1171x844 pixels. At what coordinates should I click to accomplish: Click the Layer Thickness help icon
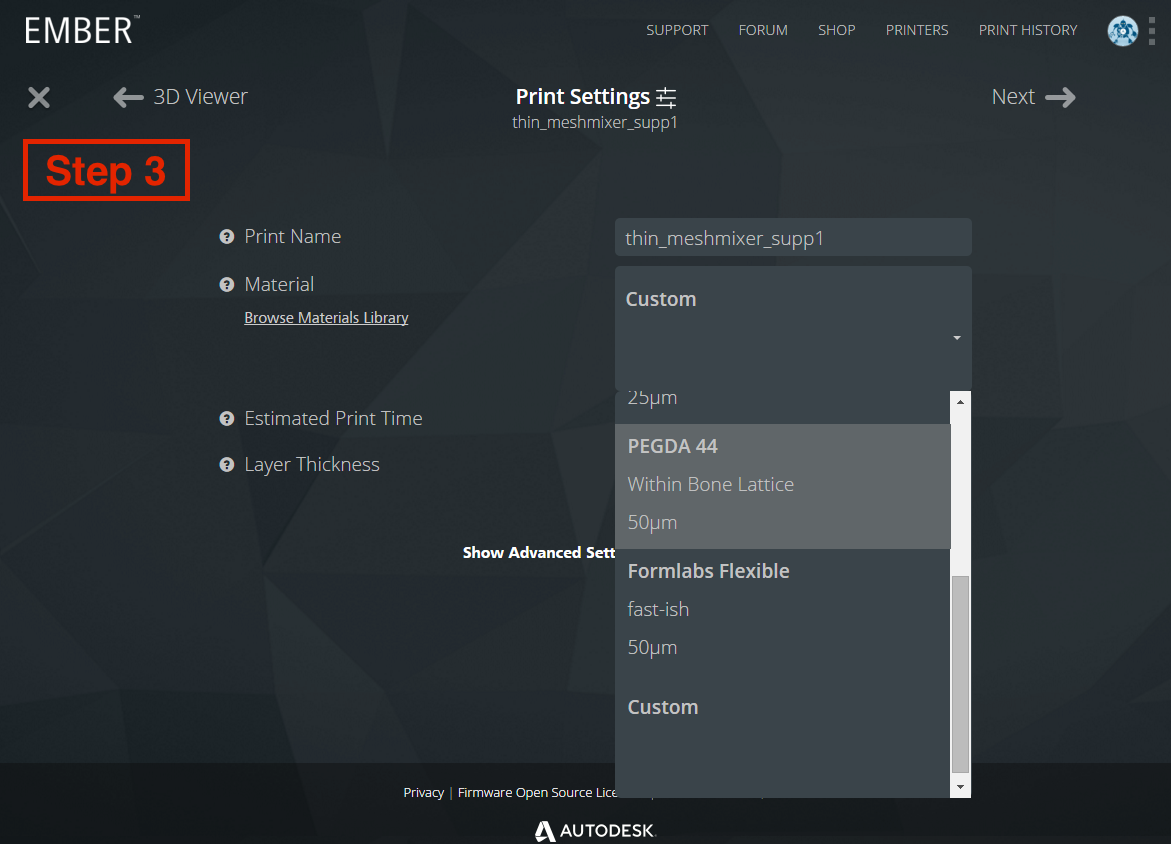pyautogui.click(x=227, y=465)
